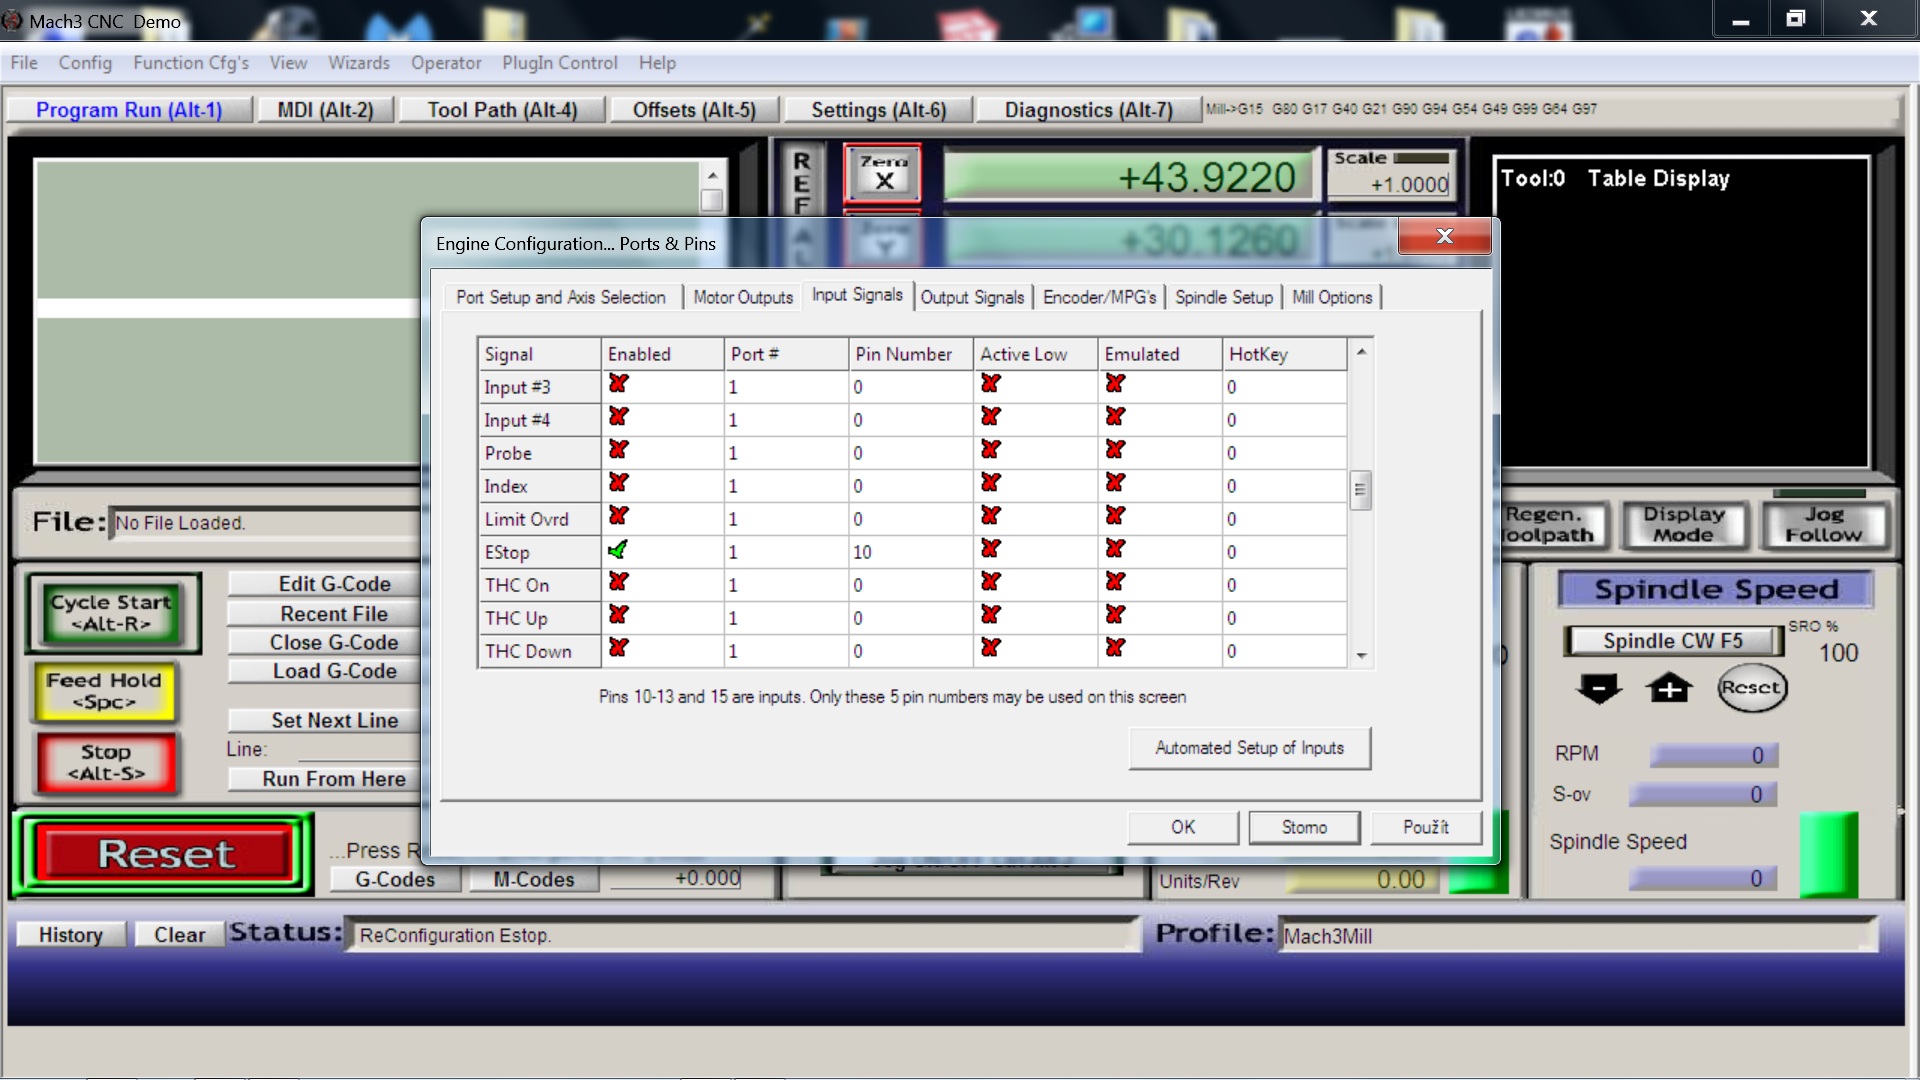The height and width of the screenshot is (1080, 1920).
Task: Toggle Active Low for the Index signal
Action: pyautogui.click(x=990, y=484)
